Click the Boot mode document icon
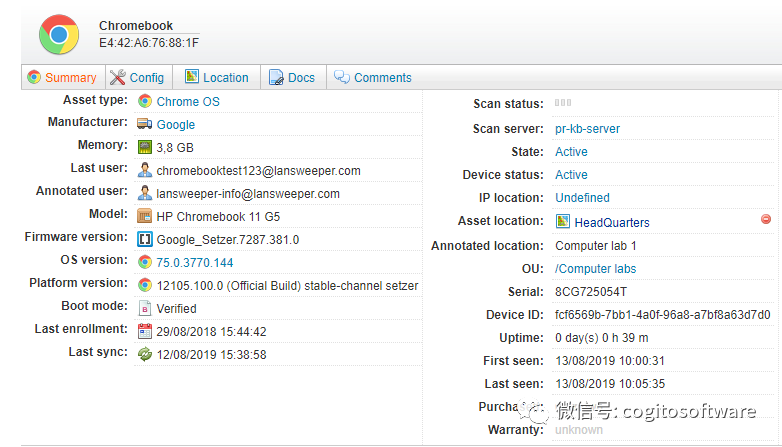The width and height of the screenshot is (782, 447). tap(145, 308)
